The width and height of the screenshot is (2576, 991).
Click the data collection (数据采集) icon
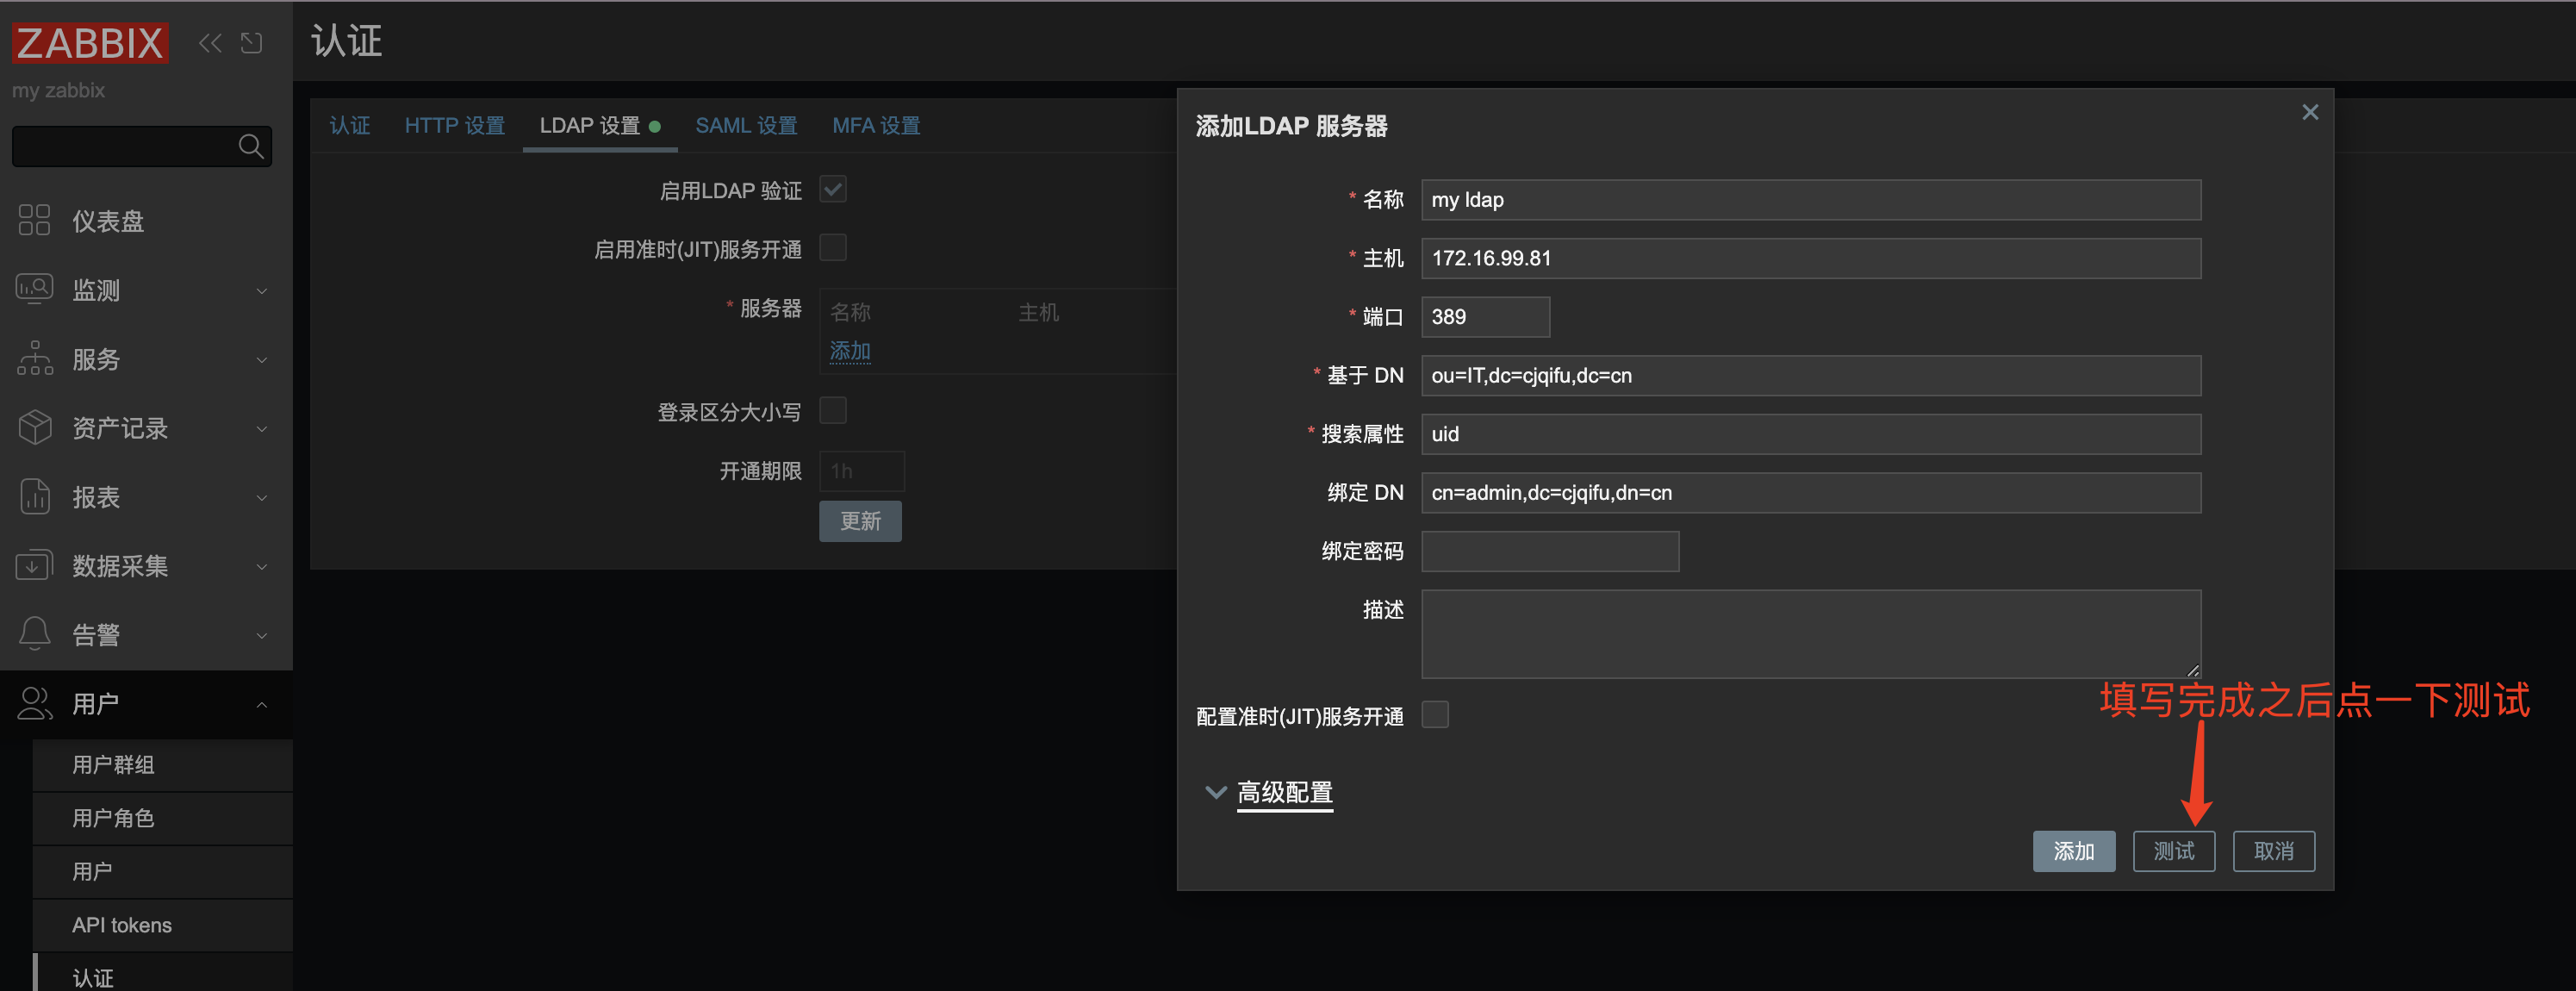coord(34,565)
